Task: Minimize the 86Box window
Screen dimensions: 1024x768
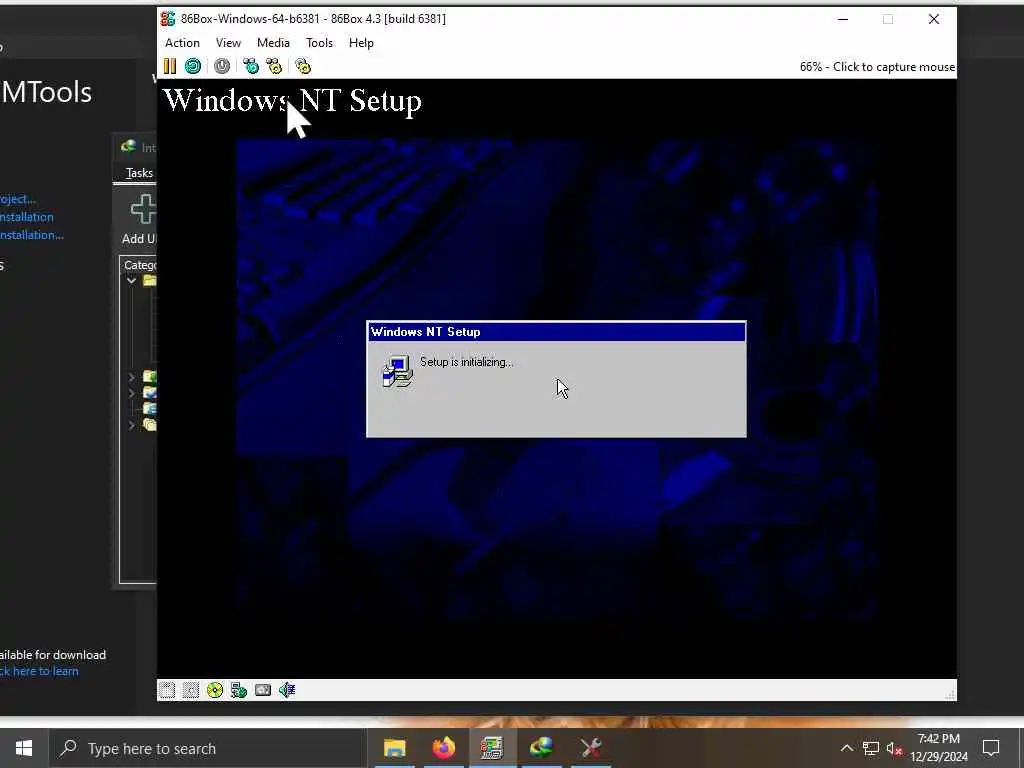Action: pyautogui.click(x=843, y=19)
